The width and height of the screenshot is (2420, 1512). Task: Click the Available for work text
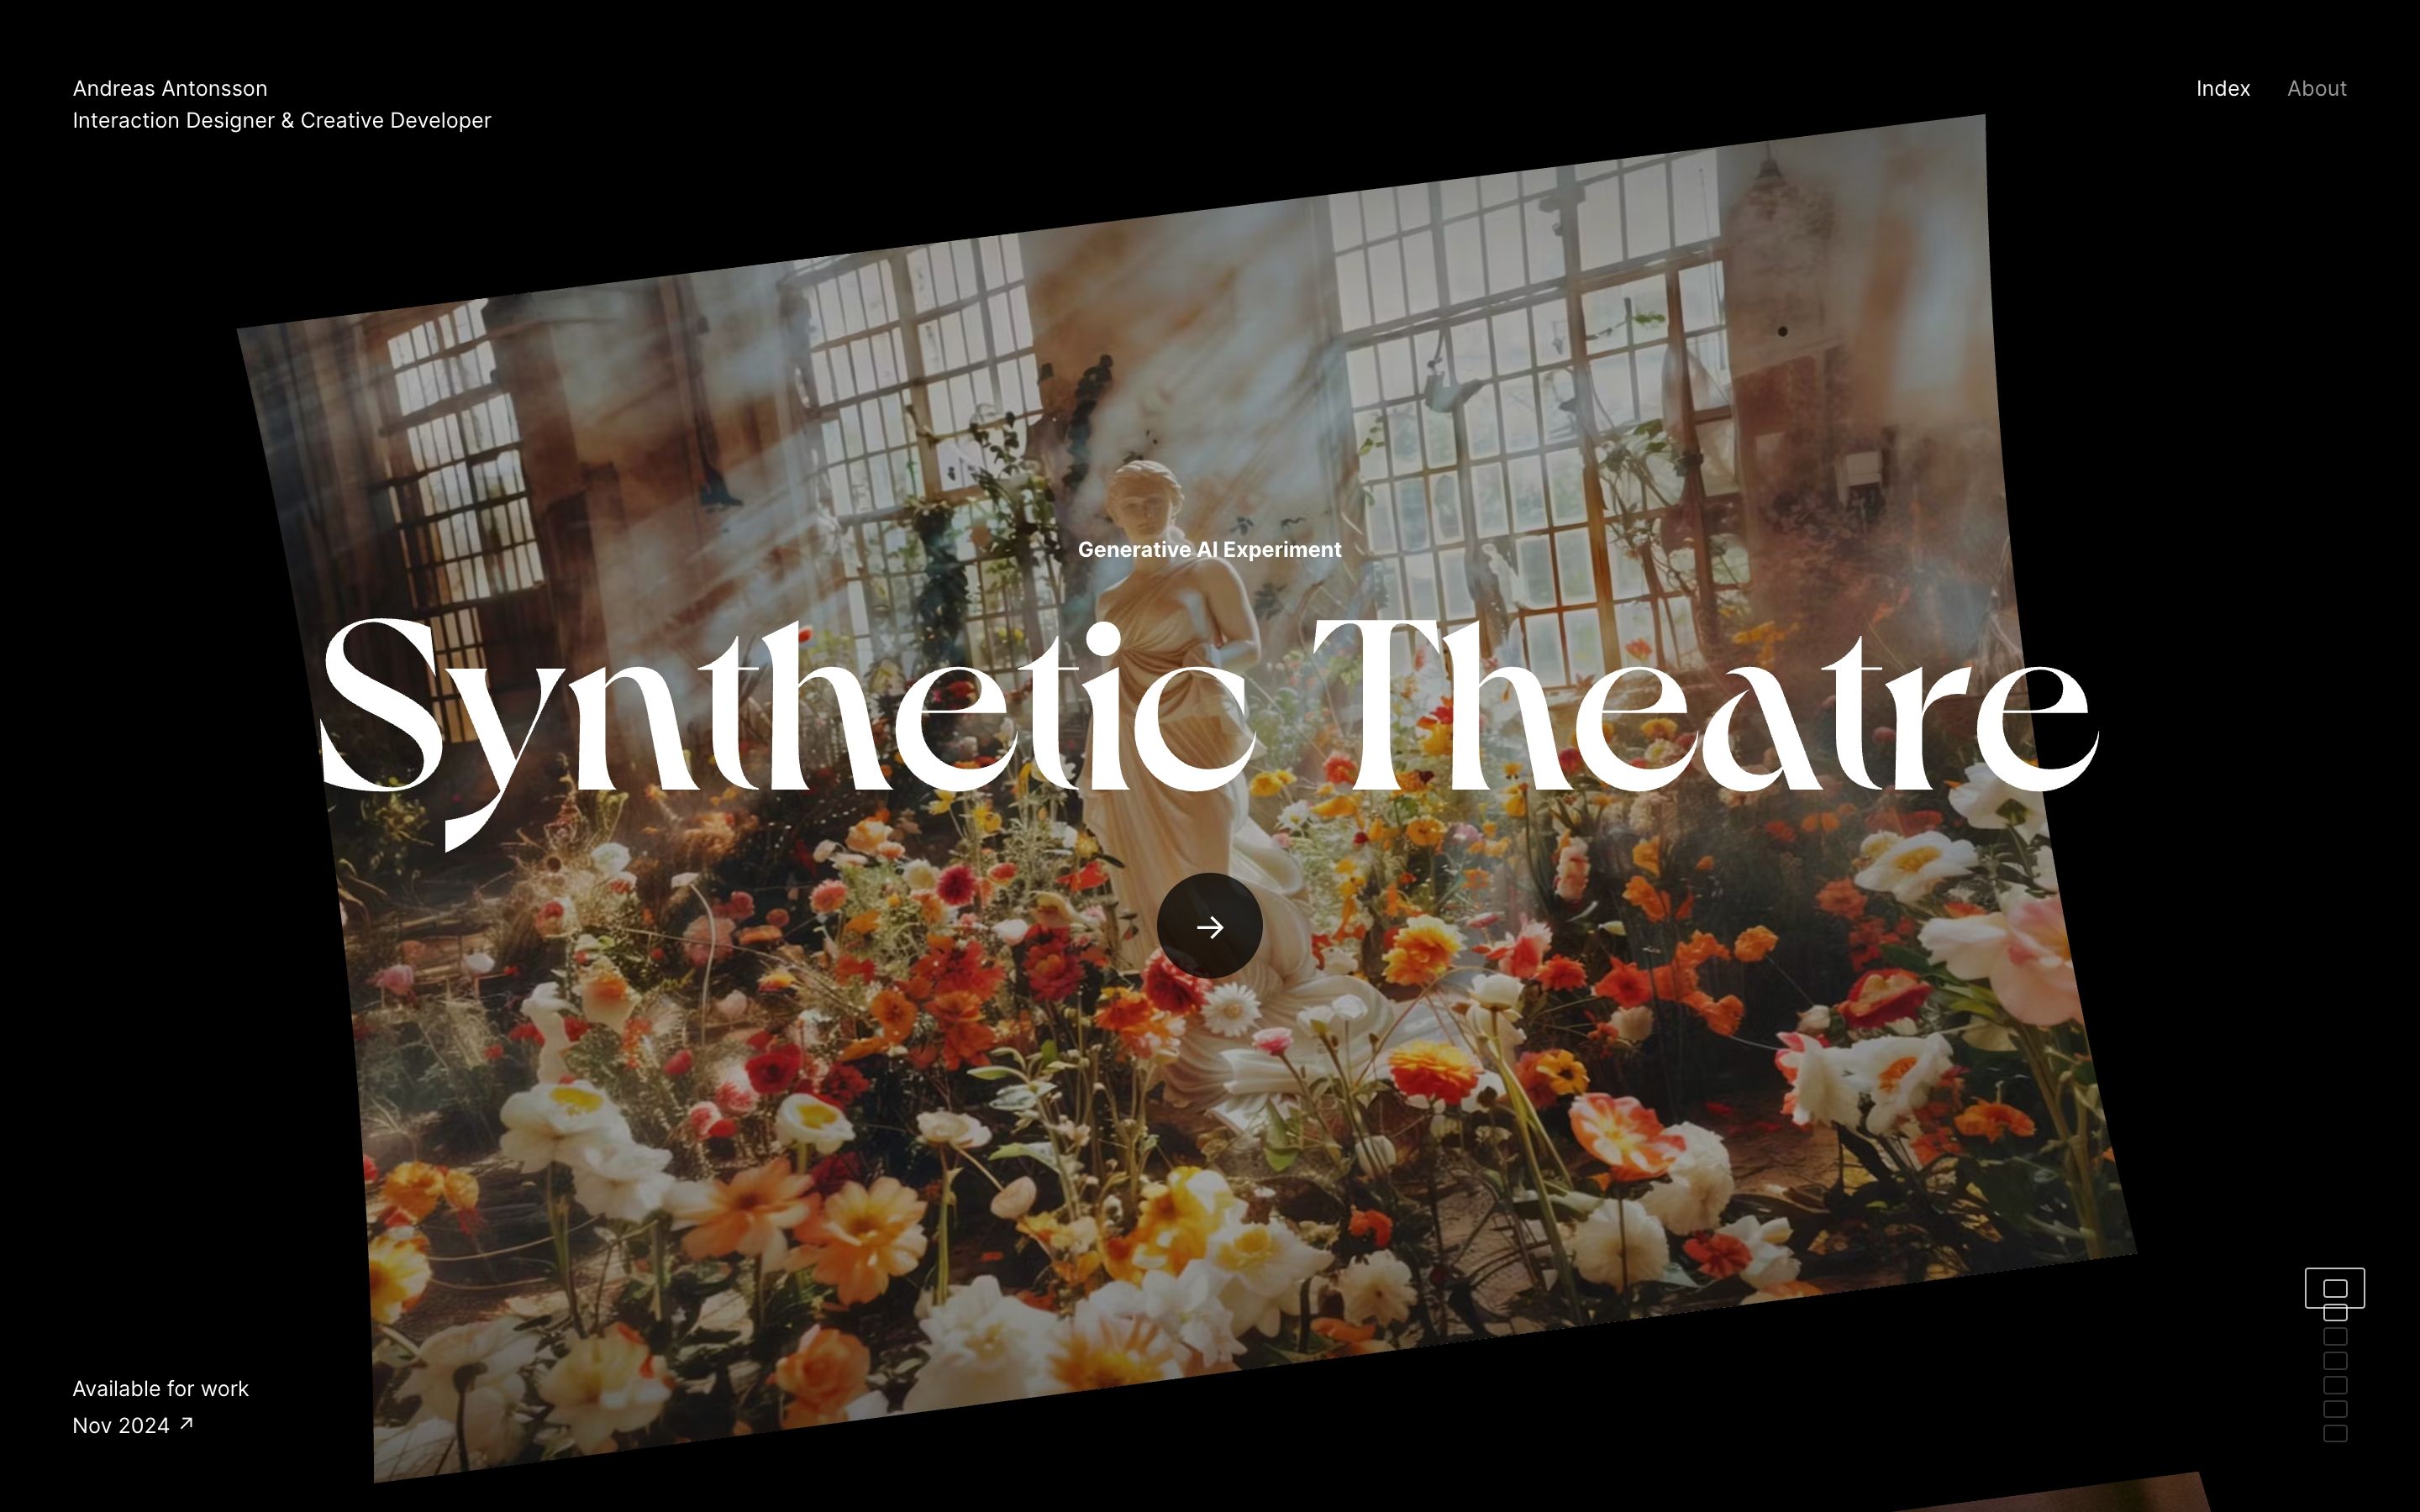tap(160, 1388)
